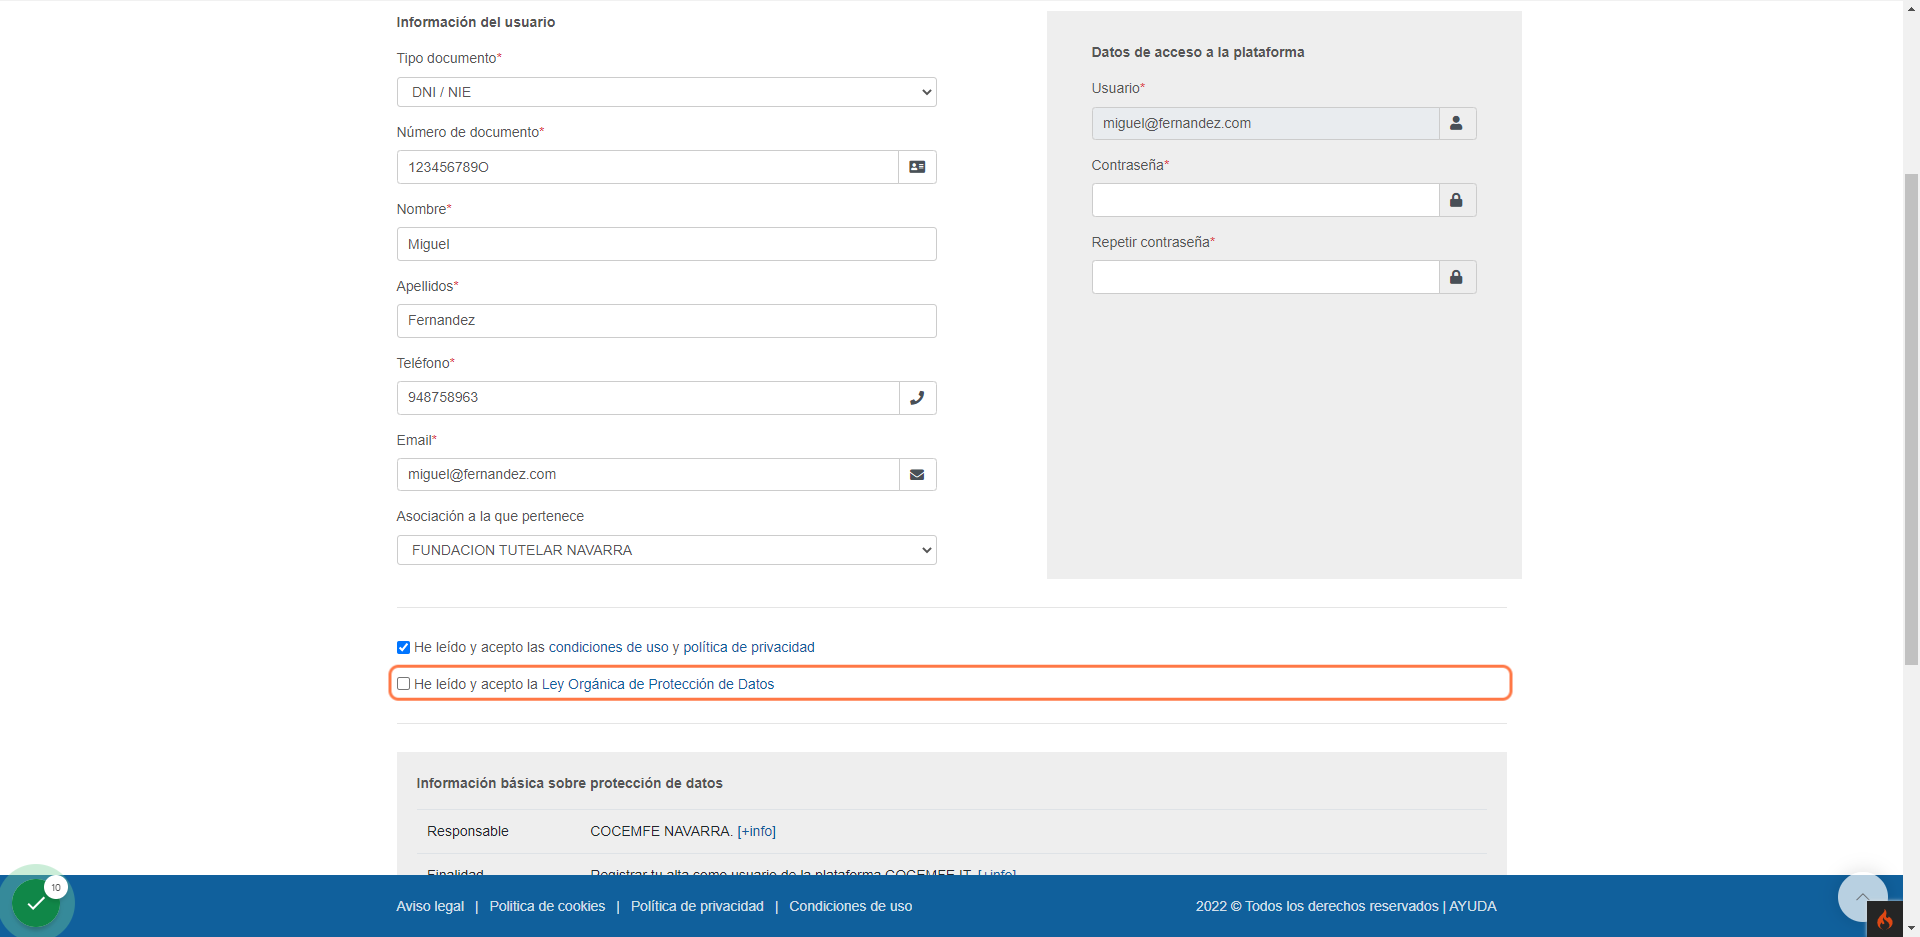
Task: Click the flame icon in bottom corner
Action: (1885, 919)
